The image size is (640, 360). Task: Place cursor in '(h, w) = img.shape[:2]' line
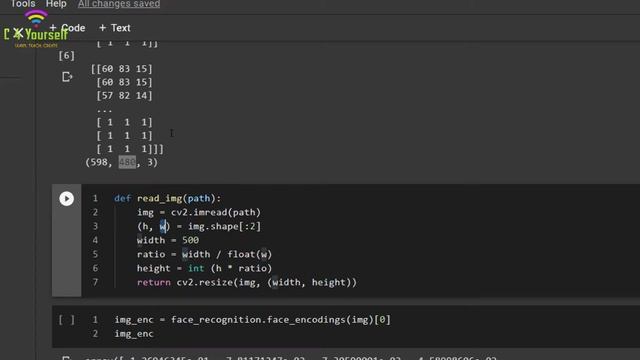click(199, 226)
